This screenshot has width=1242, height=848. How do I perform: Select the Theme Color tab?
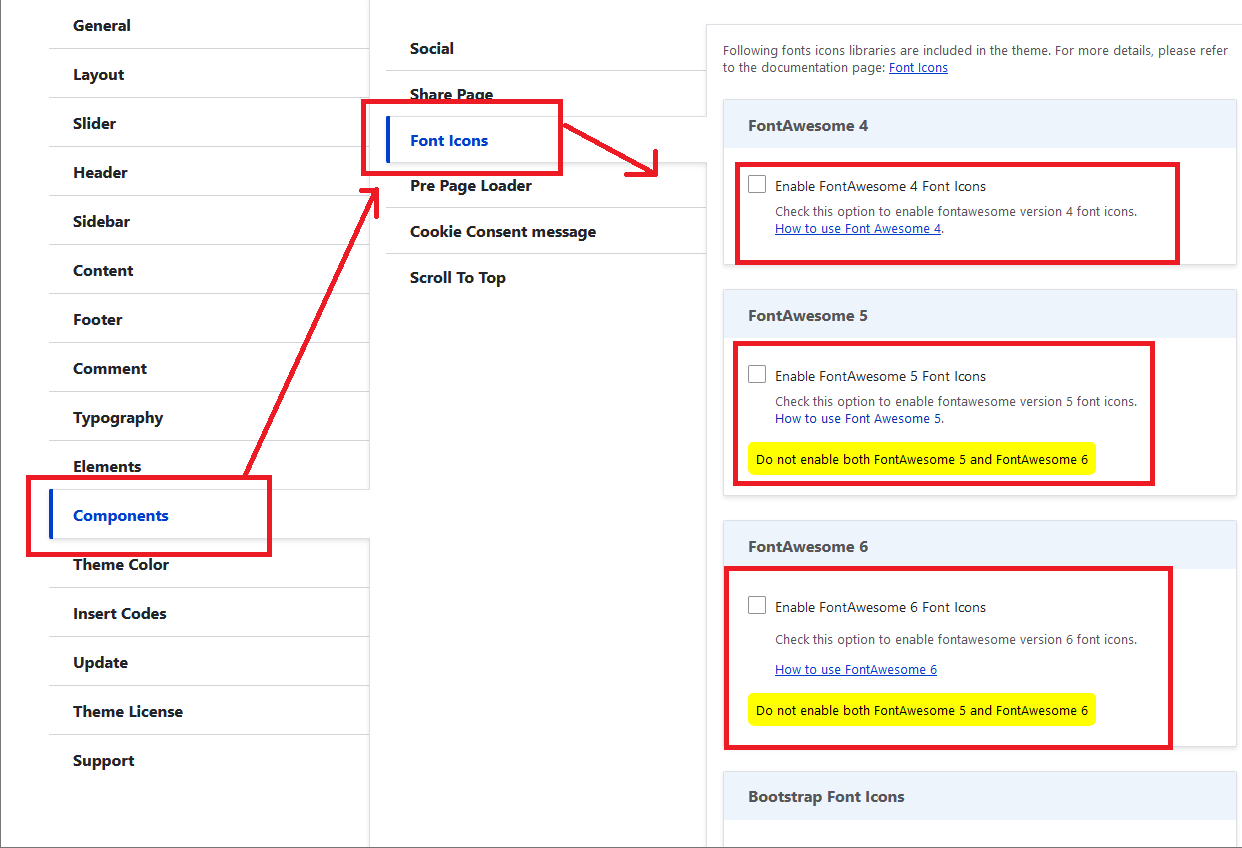[121, 565]
